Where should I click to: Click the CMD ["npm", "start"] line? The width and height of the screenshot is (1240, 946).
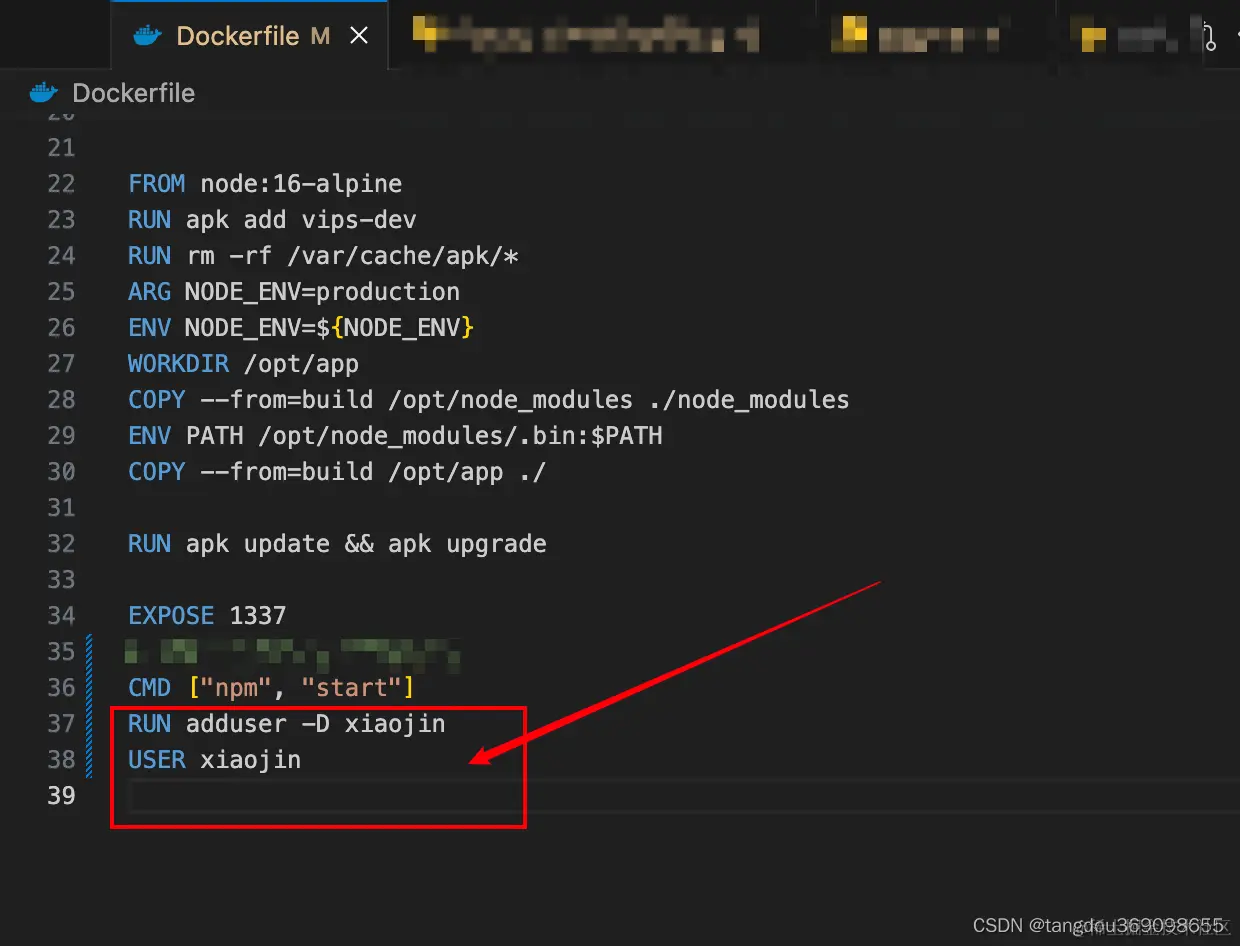(271, 688)
